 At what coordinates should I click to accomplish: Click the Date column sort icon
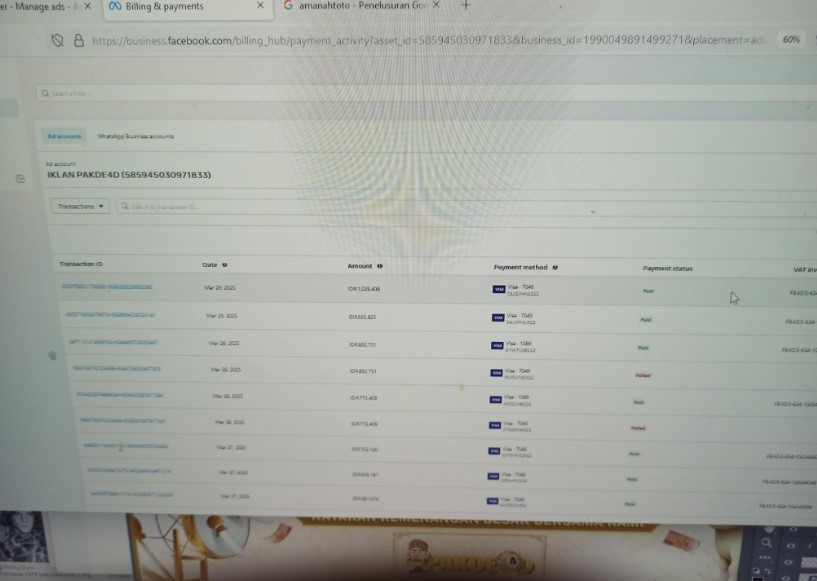224,265
